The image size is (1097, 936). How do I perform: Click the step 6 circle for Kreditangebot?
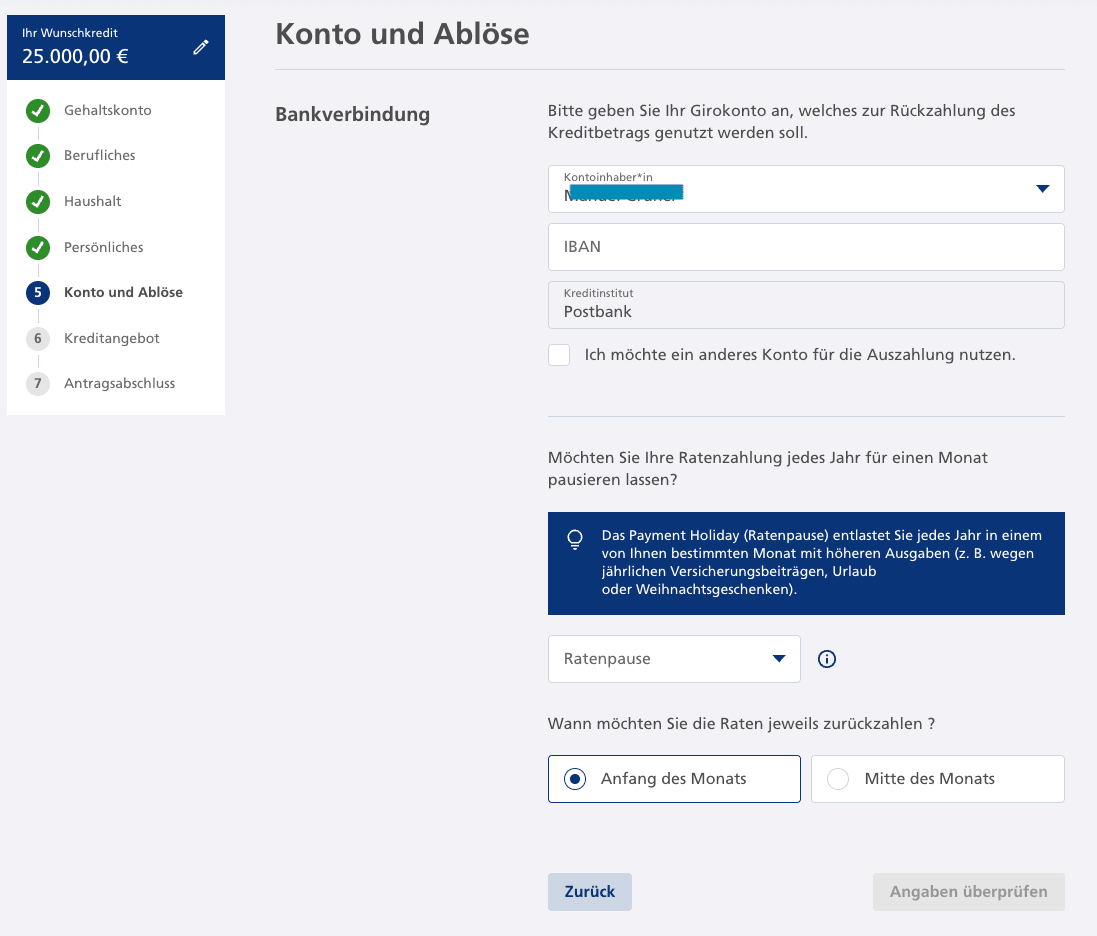click(x=38, y=338)
